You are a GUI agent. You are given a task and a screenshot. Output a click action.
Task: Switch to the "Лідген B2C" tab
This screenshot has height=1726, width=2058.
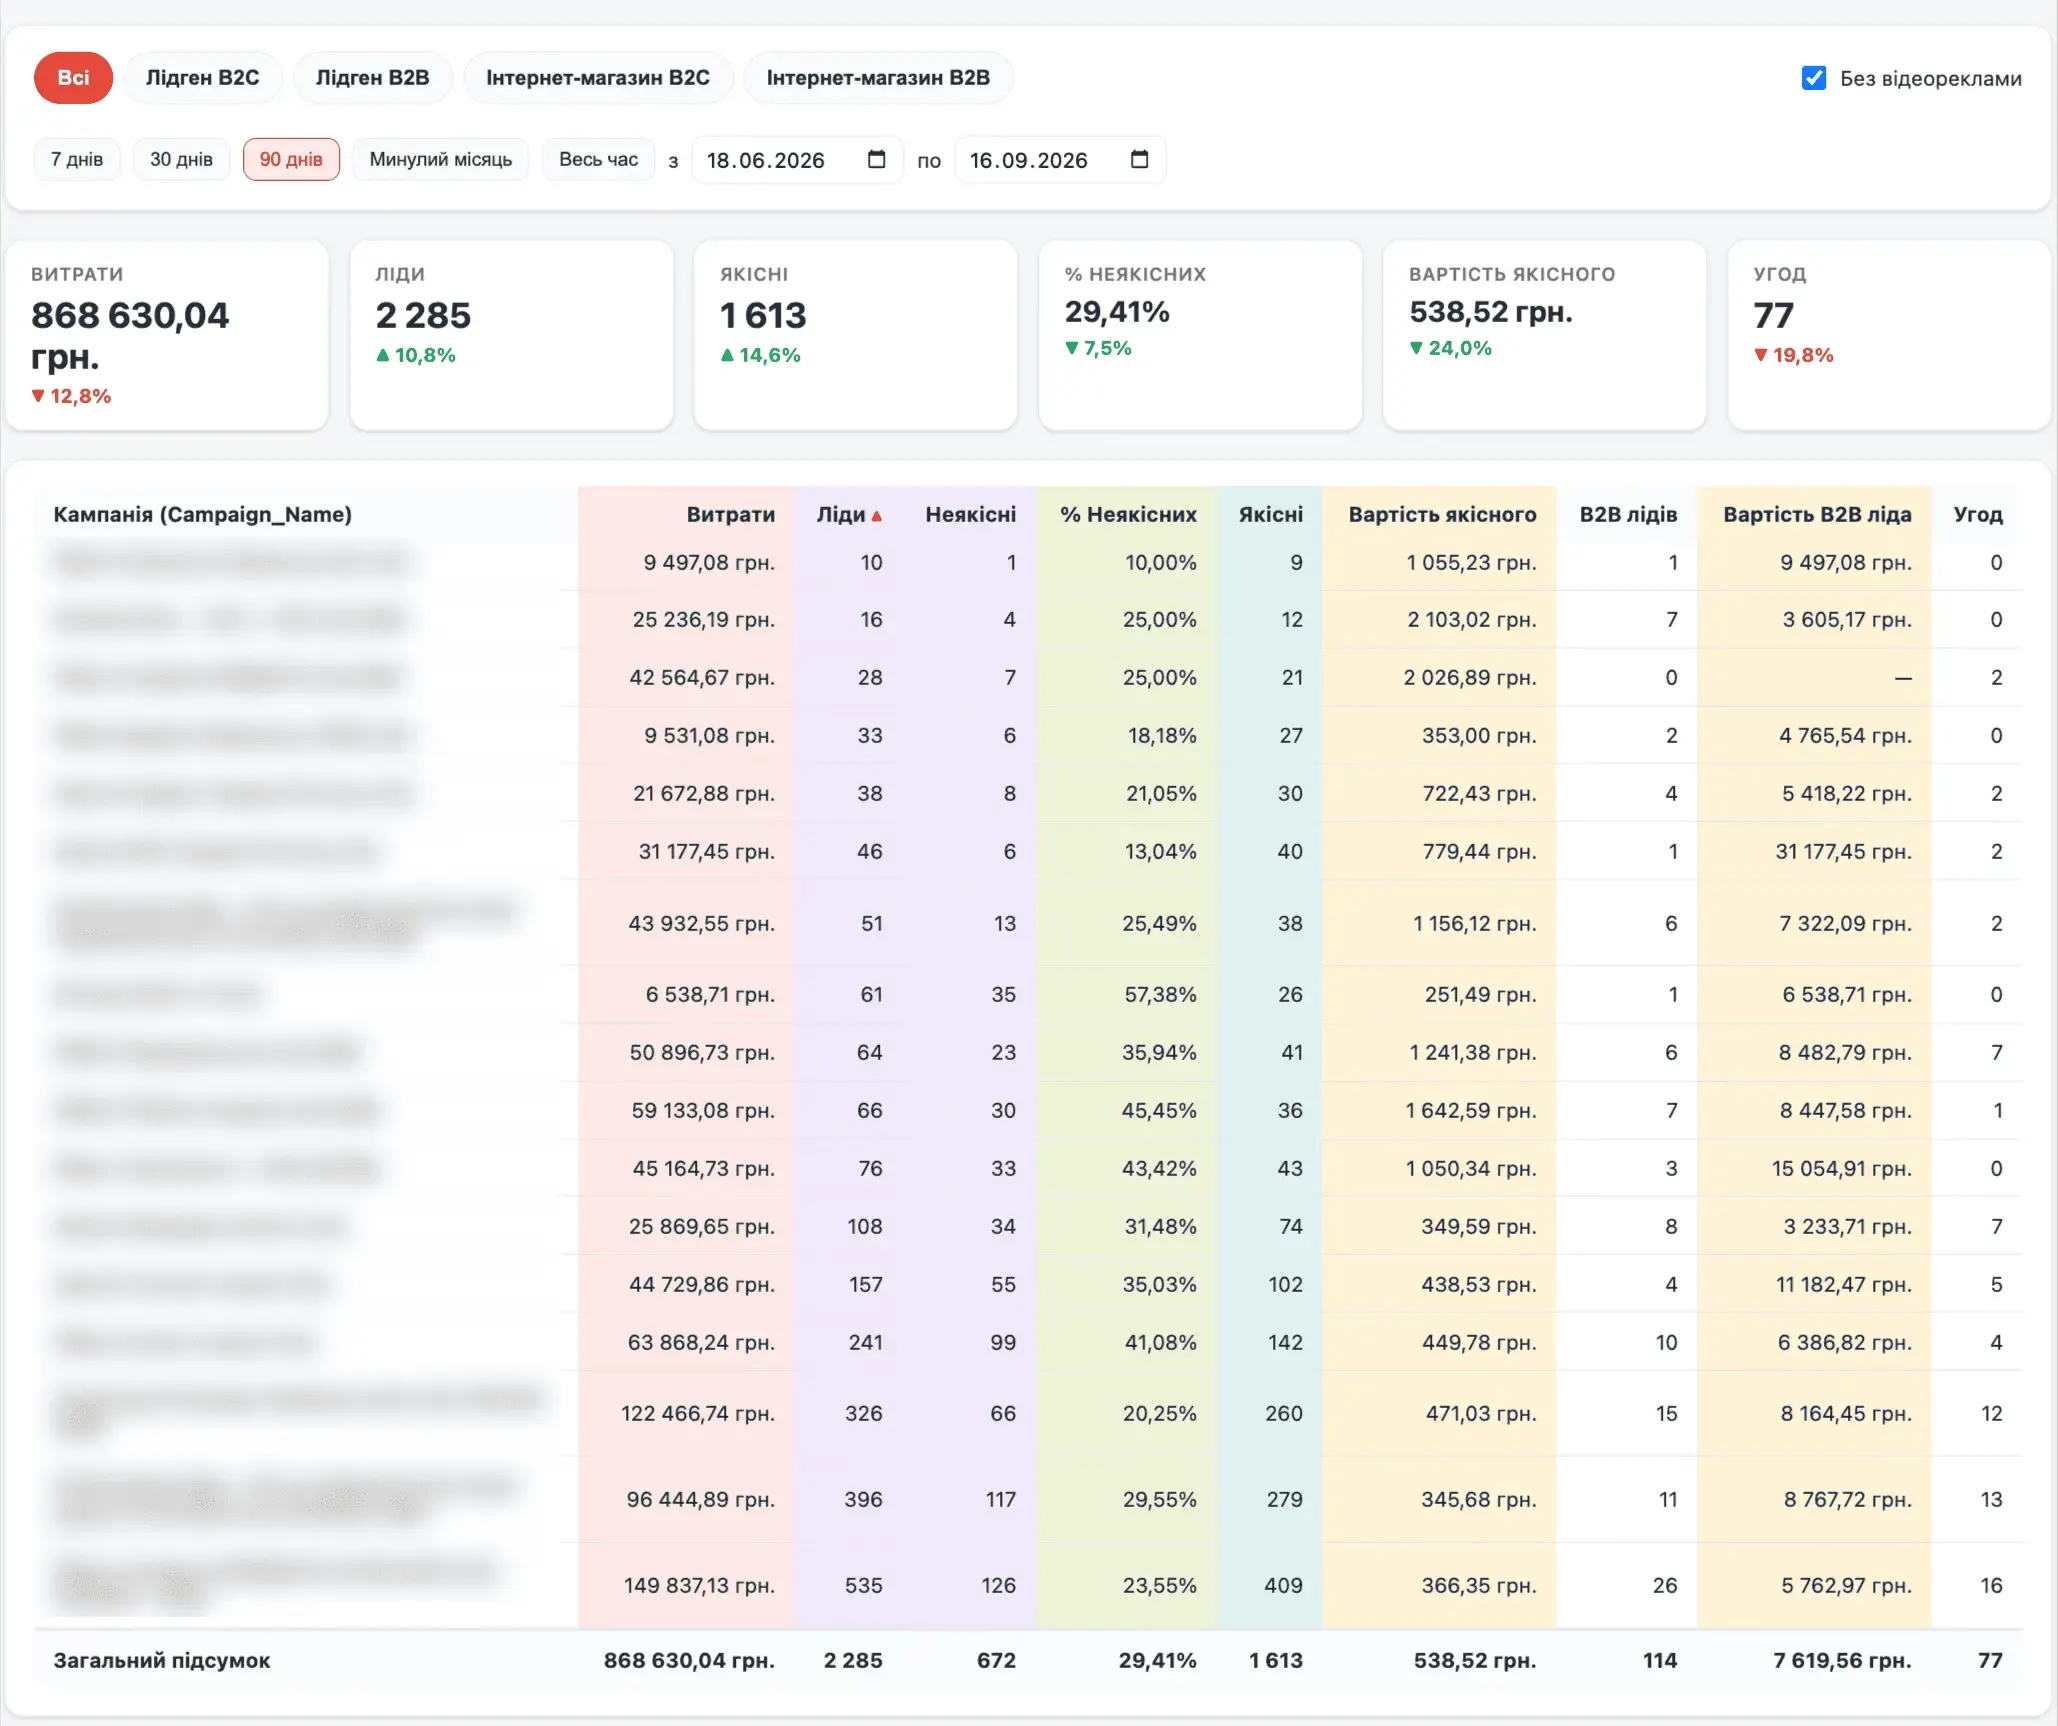[202, 78]
